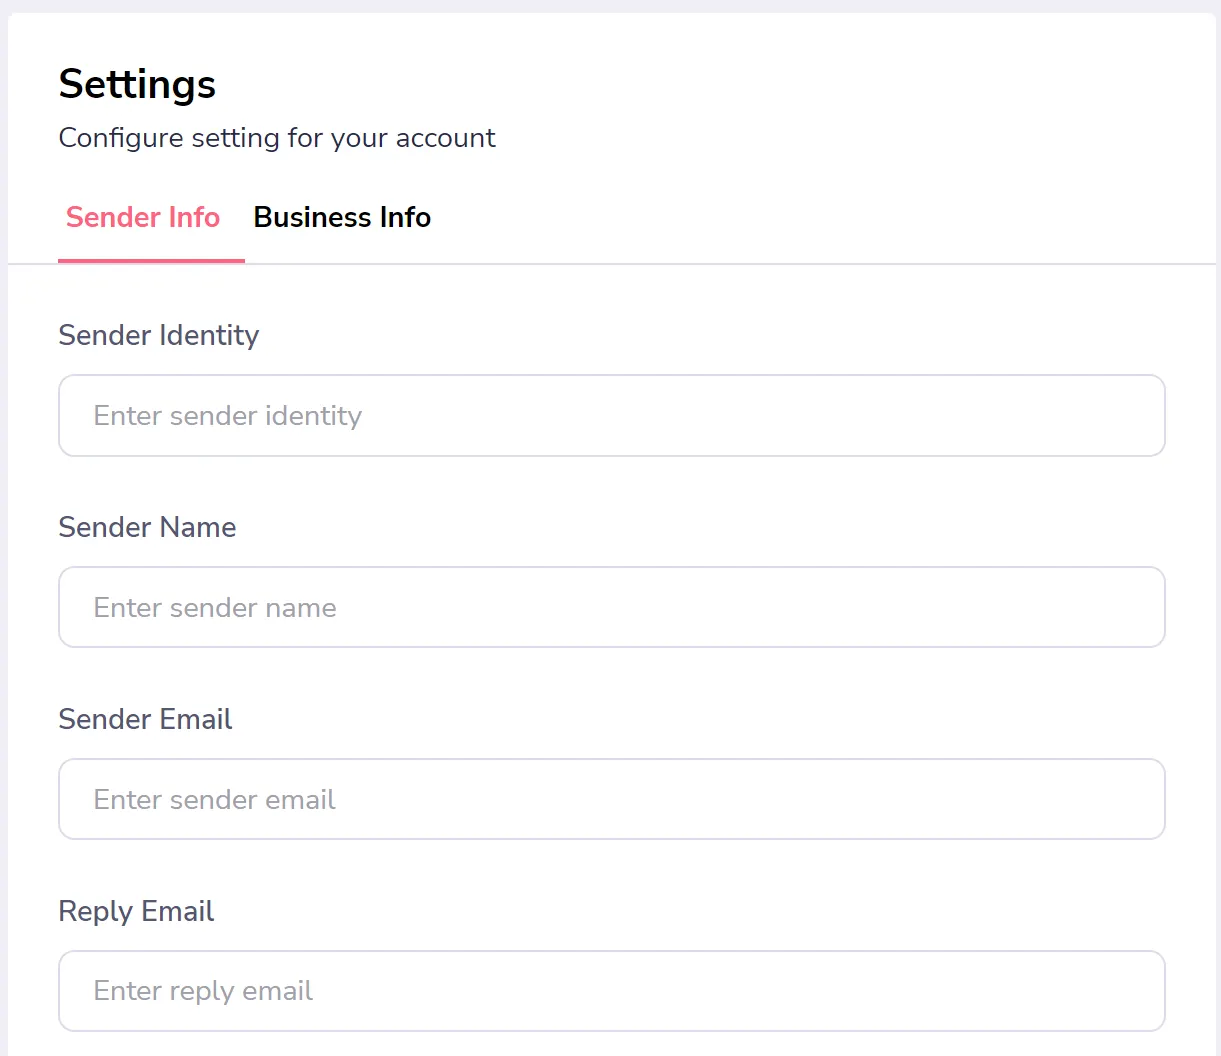Switch to the Business Info tab

(x=342, y=217)
